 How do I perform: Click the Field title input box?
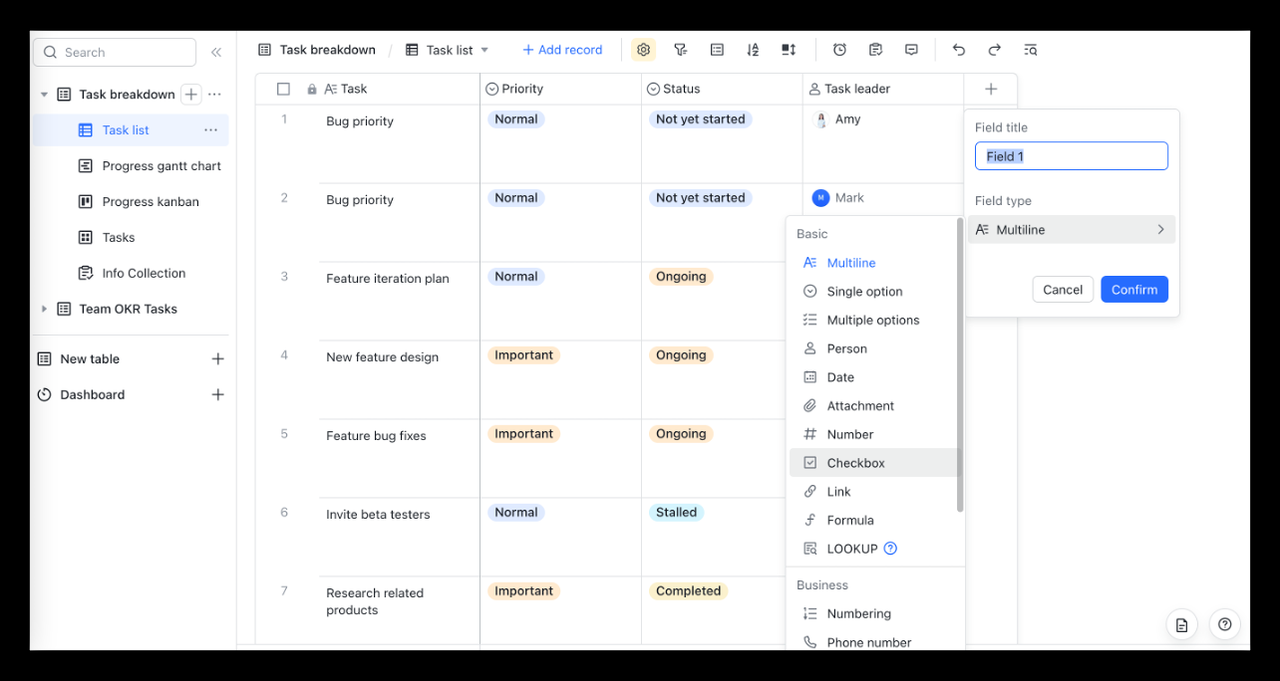[1071, 156]
